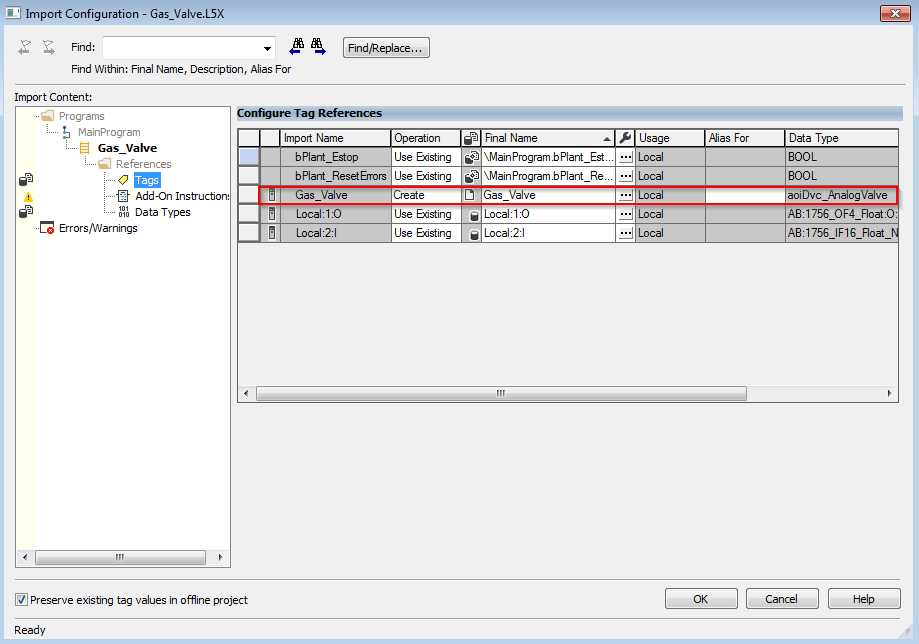Select the Gas_Valve routine node
Viewport: 919px width, 644px height.
pyautogui.click(x=127, y=148)
